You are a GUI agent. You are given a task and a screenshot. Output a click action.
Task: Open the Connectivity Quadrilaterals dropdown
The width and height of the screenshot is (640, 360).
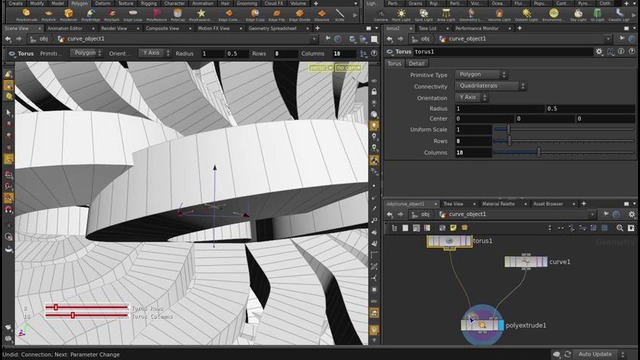pyautogui.click(x=490, y=86)
